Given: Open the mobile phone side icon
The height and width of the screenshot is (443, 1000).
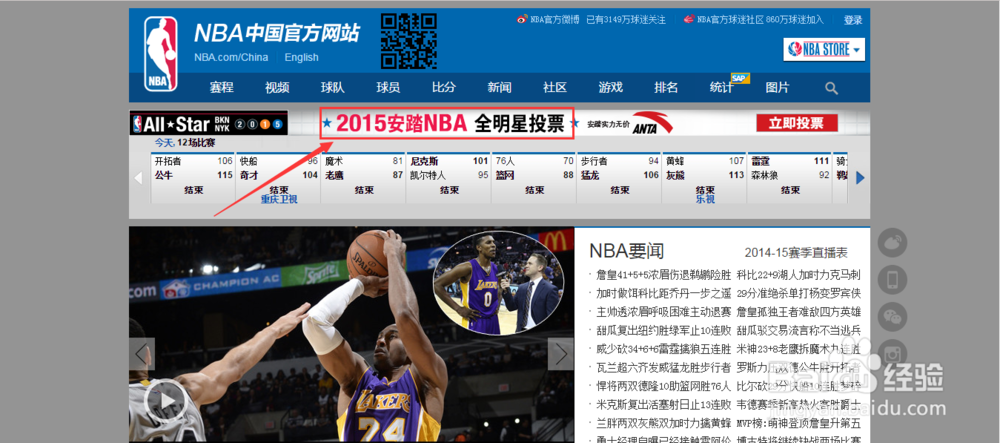Looking at the screenshot, I should [893, 279].
